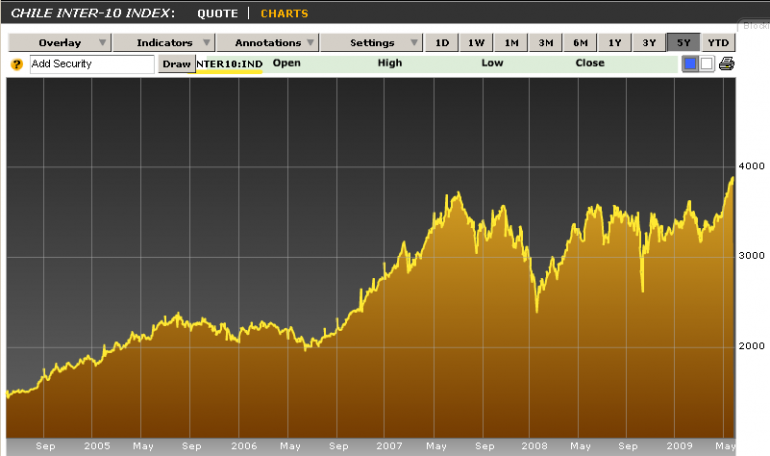Click the Open column label
Image resolution: width=770 pixels, height=456 pixels.
(287, 63)
